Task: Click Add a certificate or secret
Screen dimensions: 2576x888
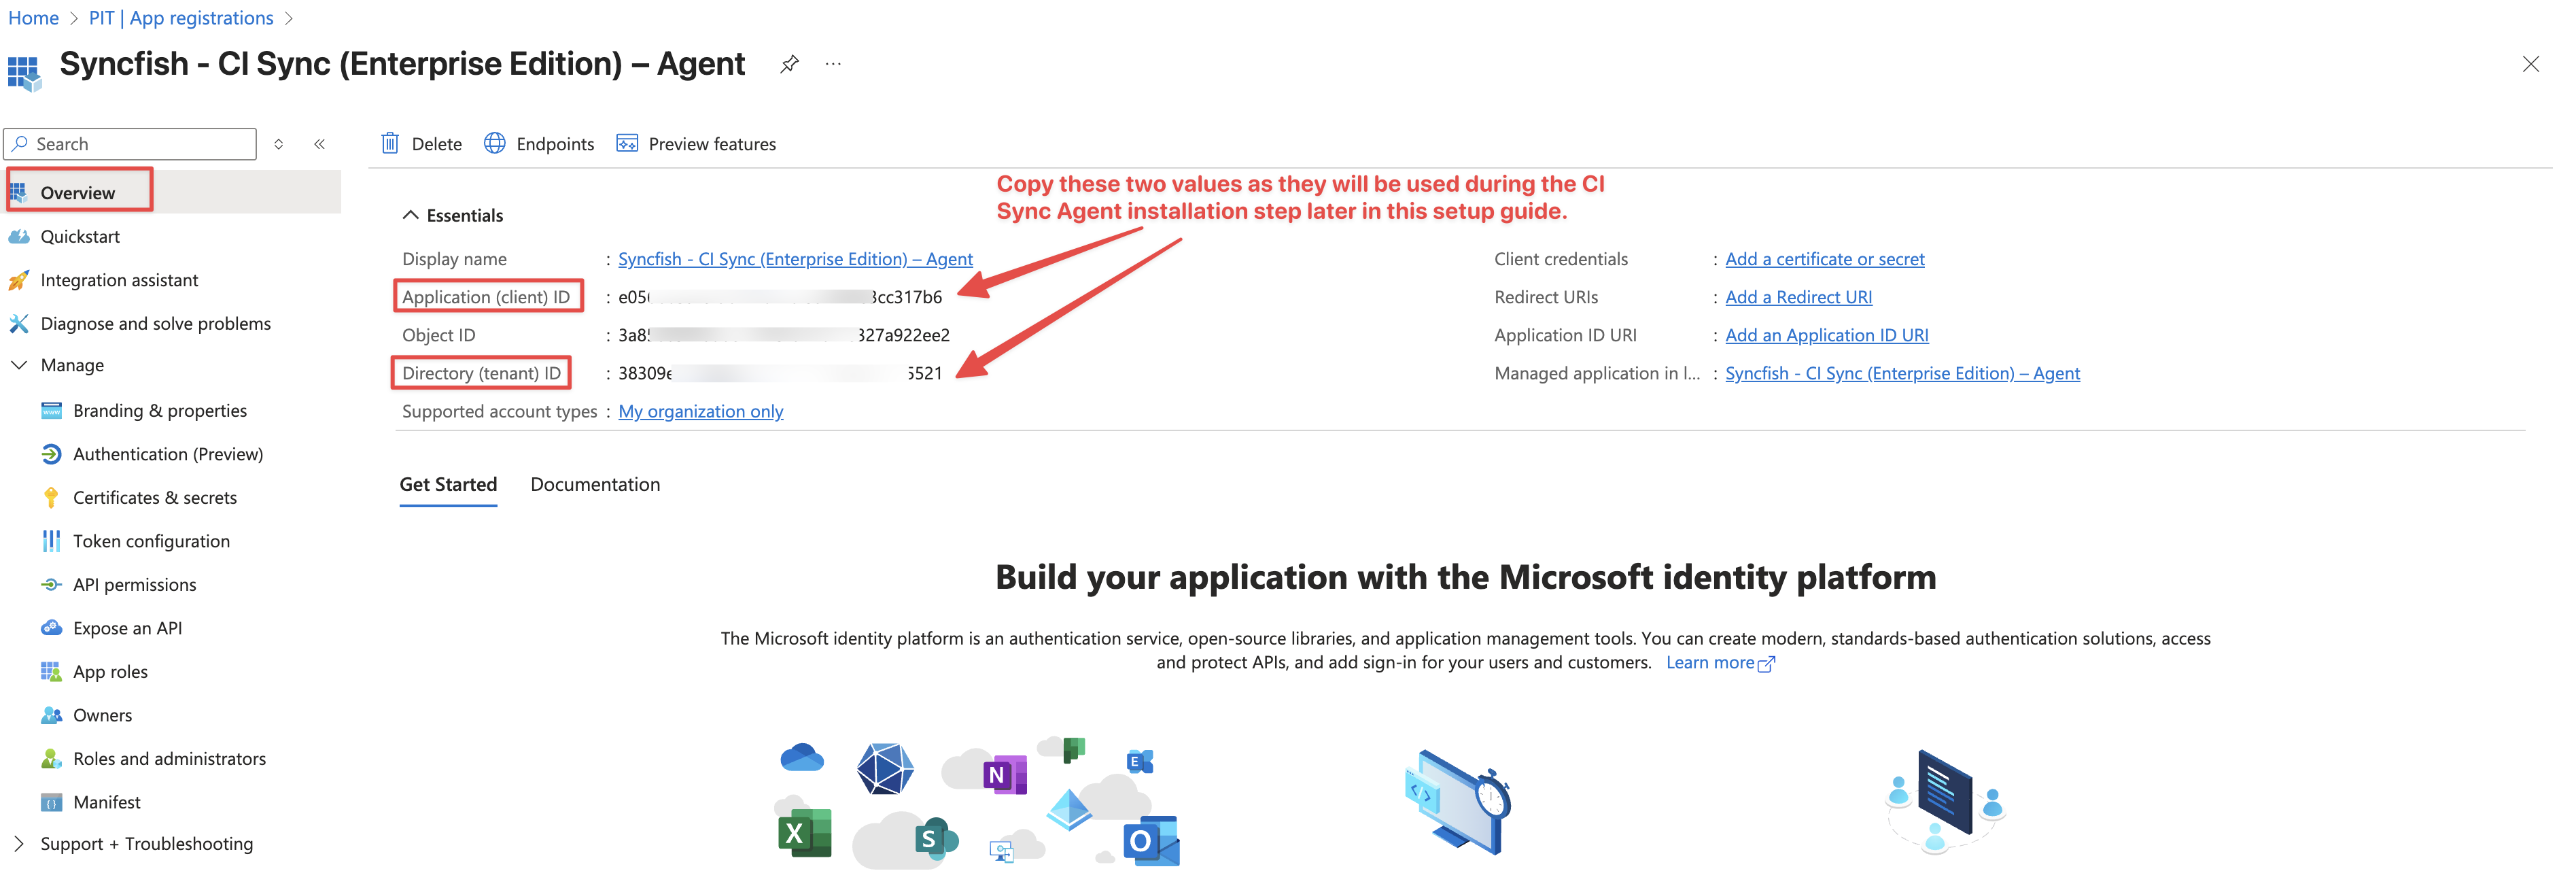Action: pyautogui.click(x=1824, y=260)
